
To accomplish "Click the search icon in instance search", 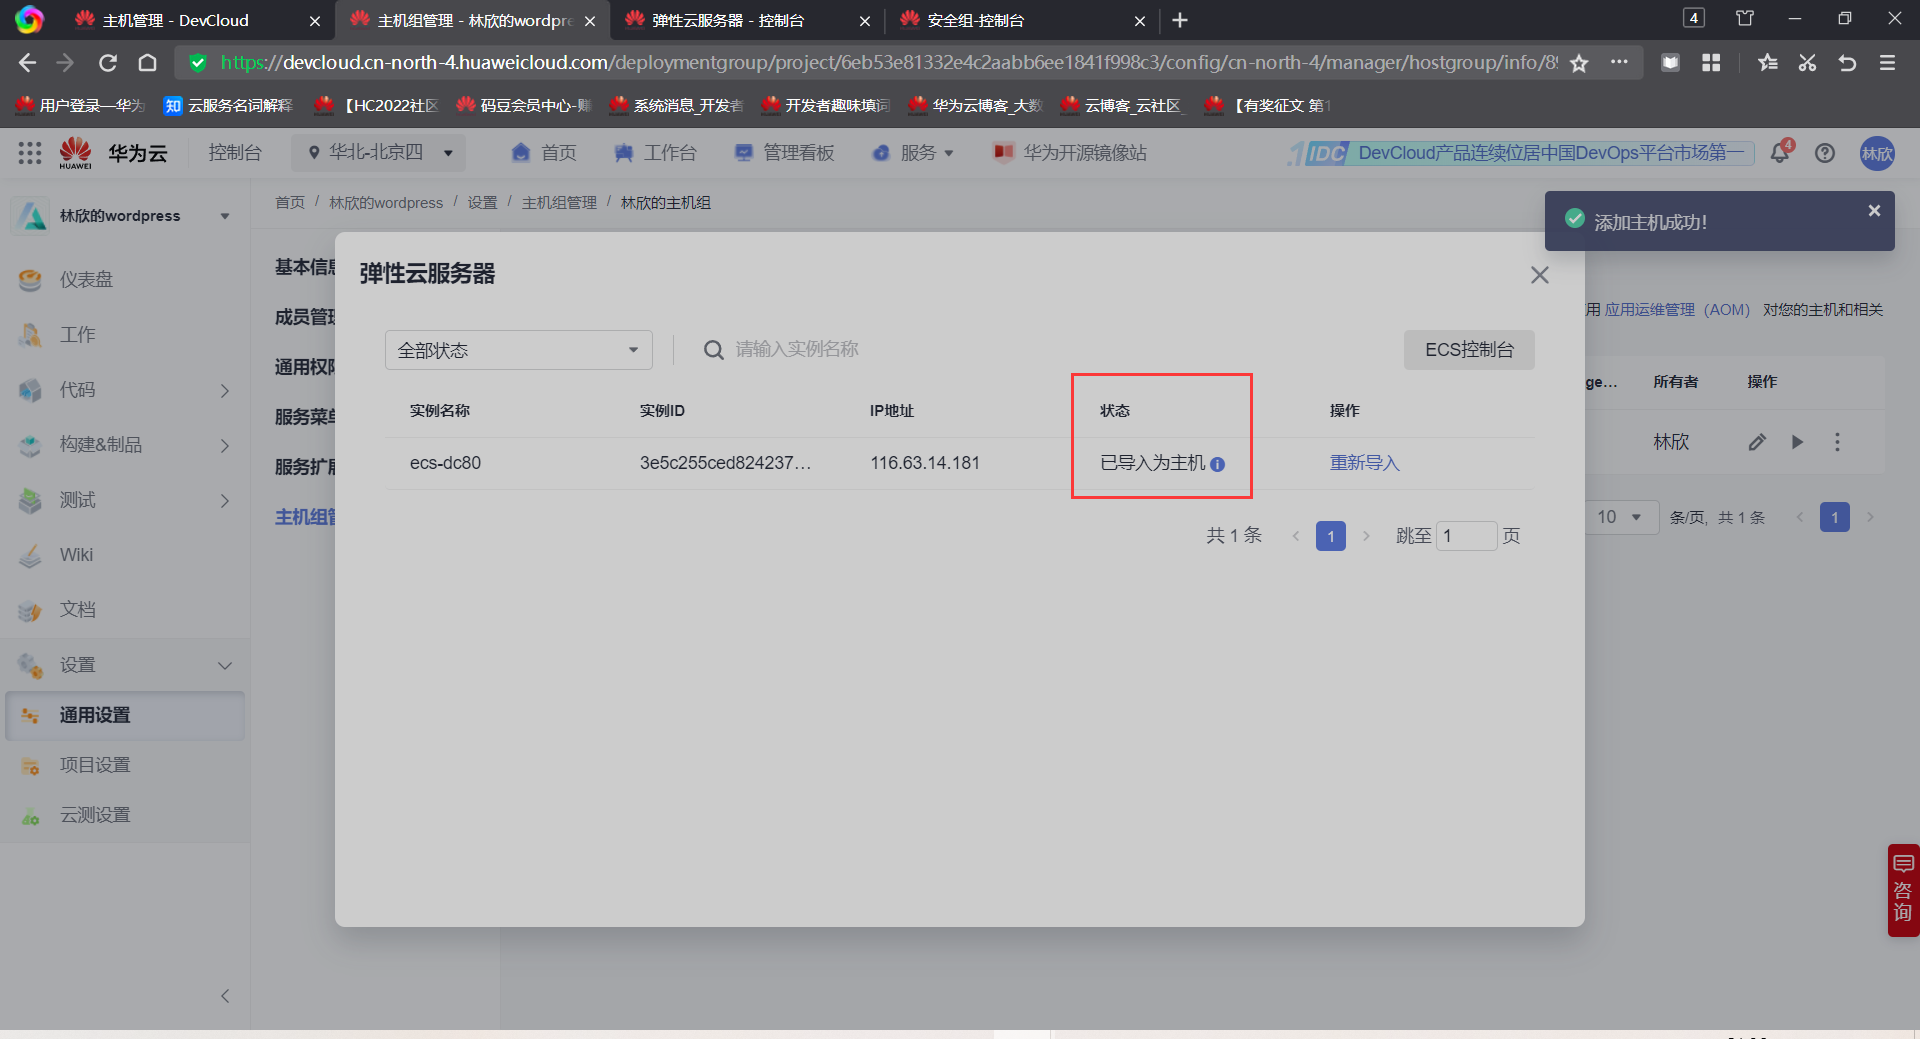I will [x=713, y=350].
